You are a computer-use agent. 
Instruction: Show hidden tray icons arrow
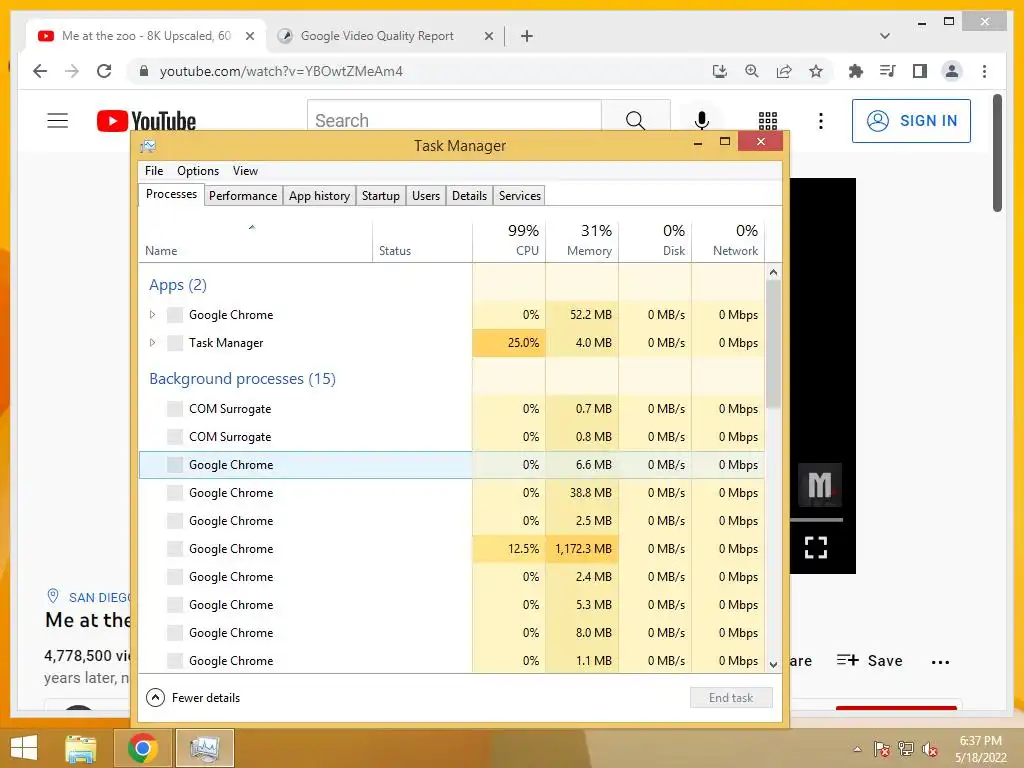coord(857,749)
